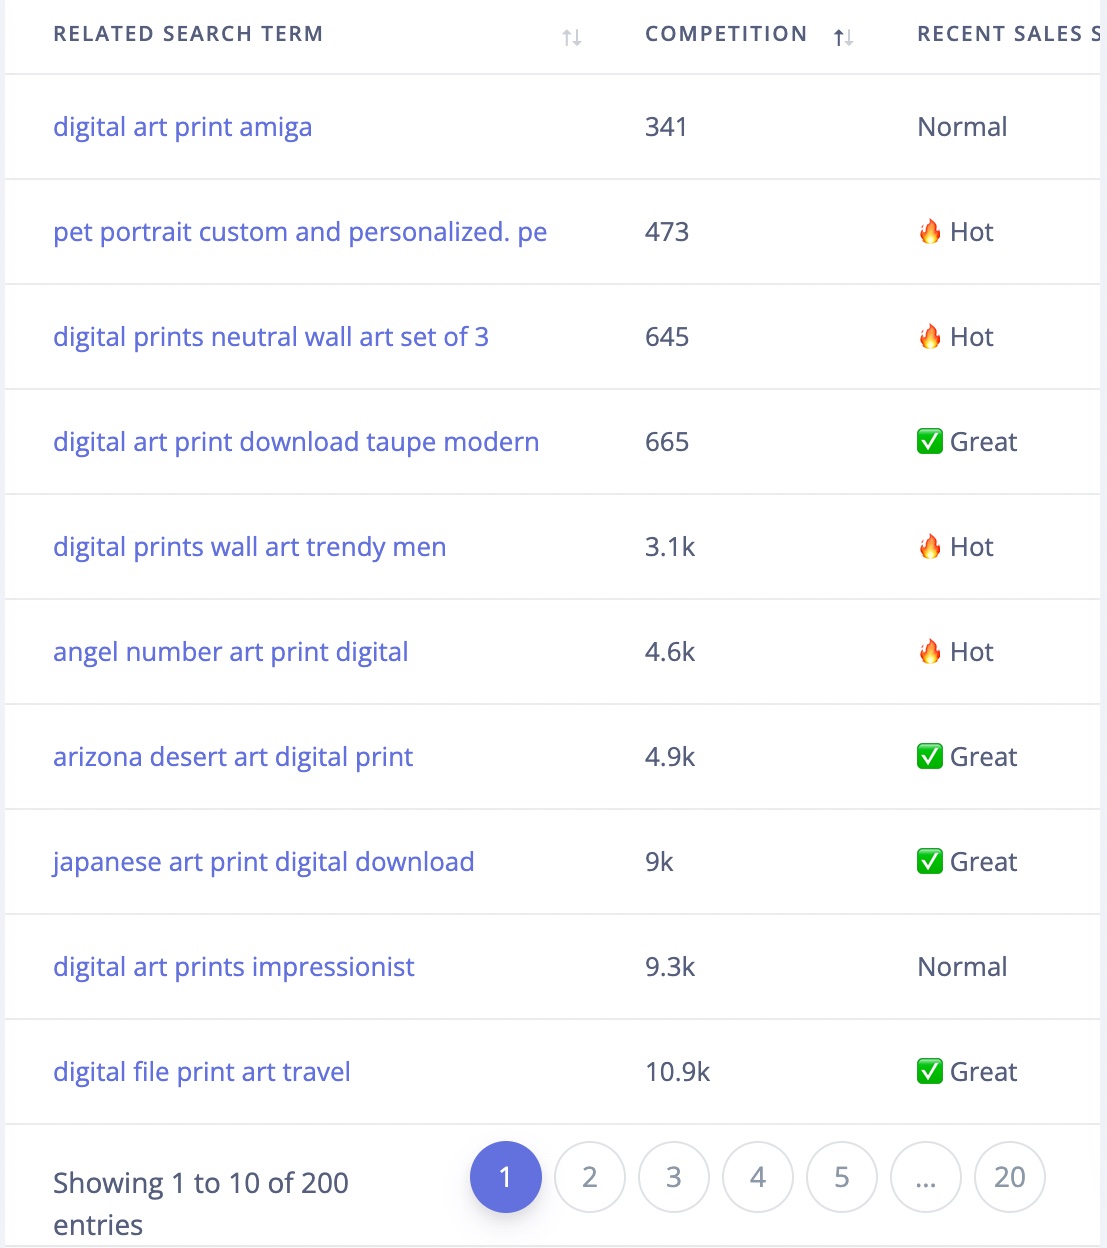1107x1248 pixels.
Task: Navigate to page 5 of results
Action: (842, 1177)
